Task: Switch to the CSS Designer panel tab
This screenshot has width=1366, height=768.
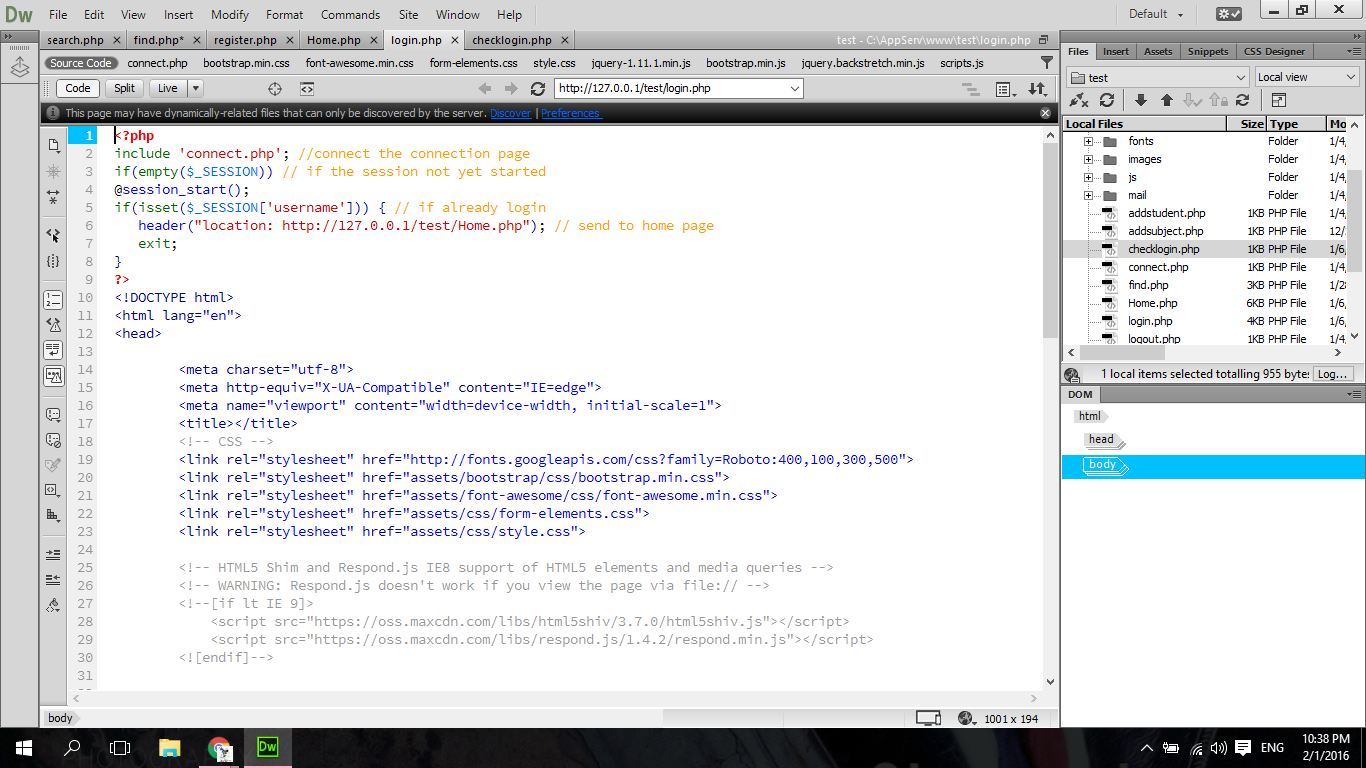Action: (1274, 51)
